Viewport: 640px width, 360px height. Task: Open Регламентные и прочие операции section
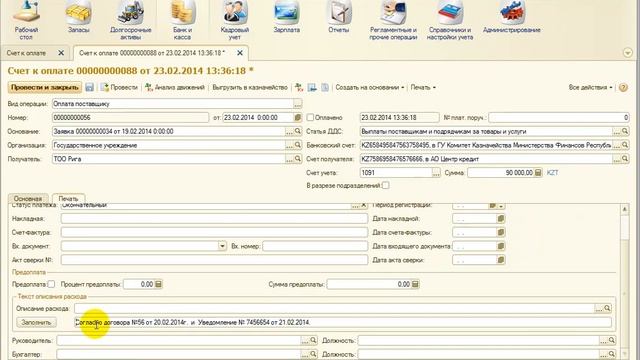coord(393,20)
